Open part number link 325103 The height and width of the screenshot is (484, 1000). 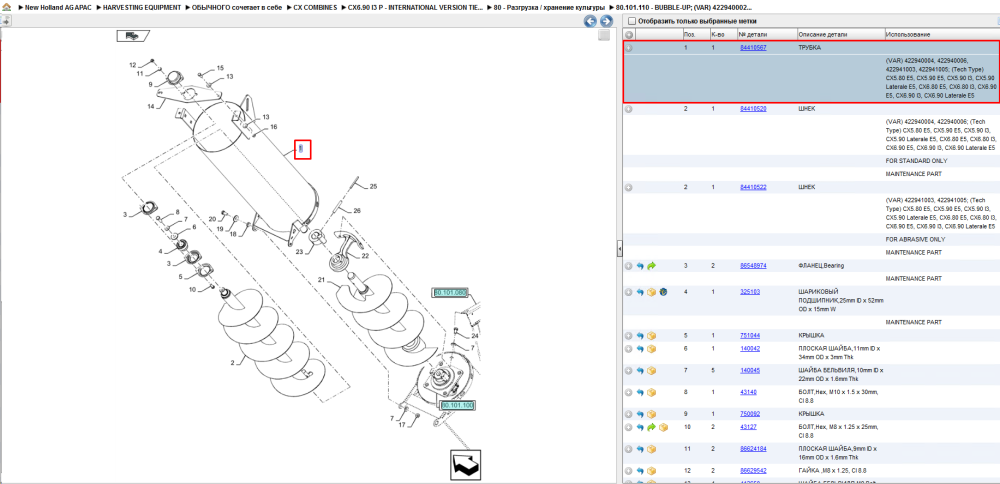(749, 291)
